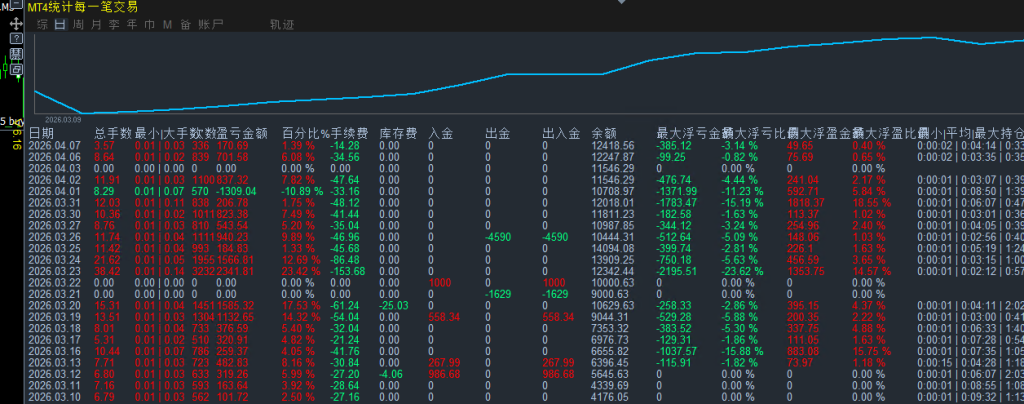The height and width of the screenshot is (404, 1024).
Task: Click the grid icon below the help icon
Action: pos(16,53)
